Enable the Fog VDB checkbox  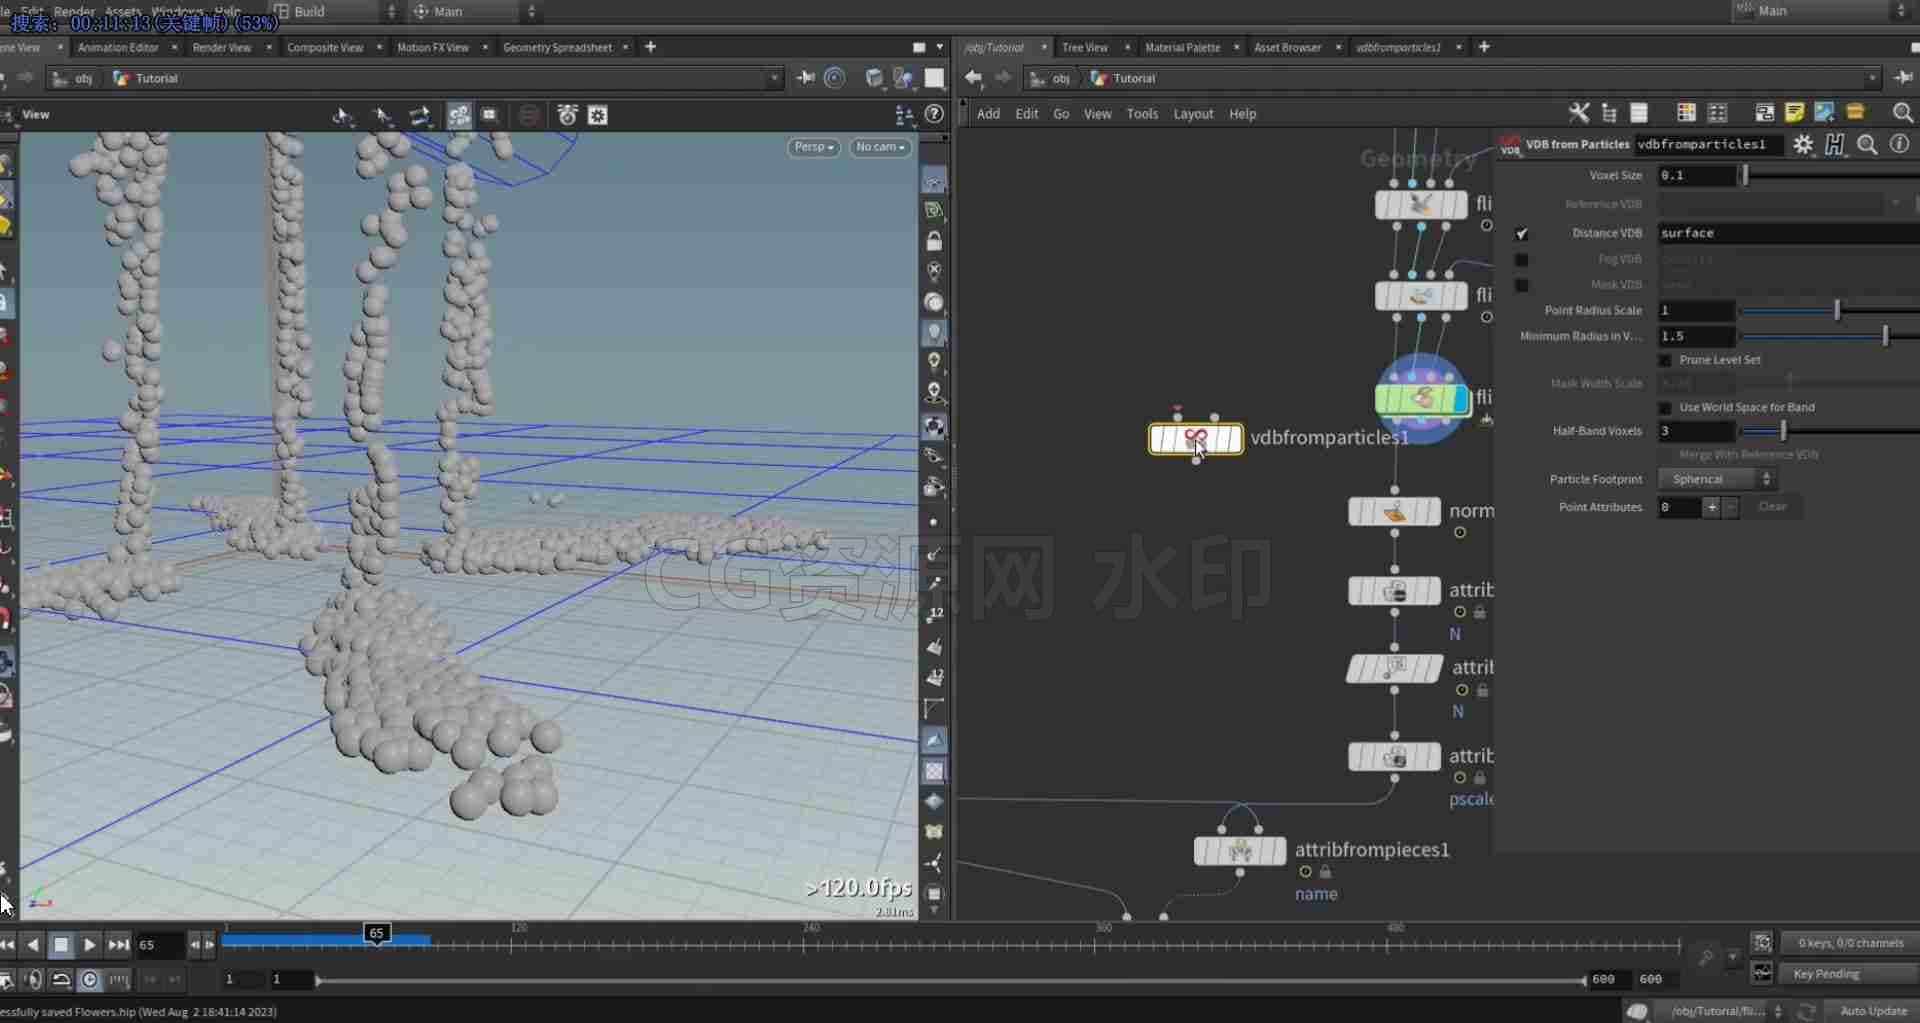(x=1521, y=259)
